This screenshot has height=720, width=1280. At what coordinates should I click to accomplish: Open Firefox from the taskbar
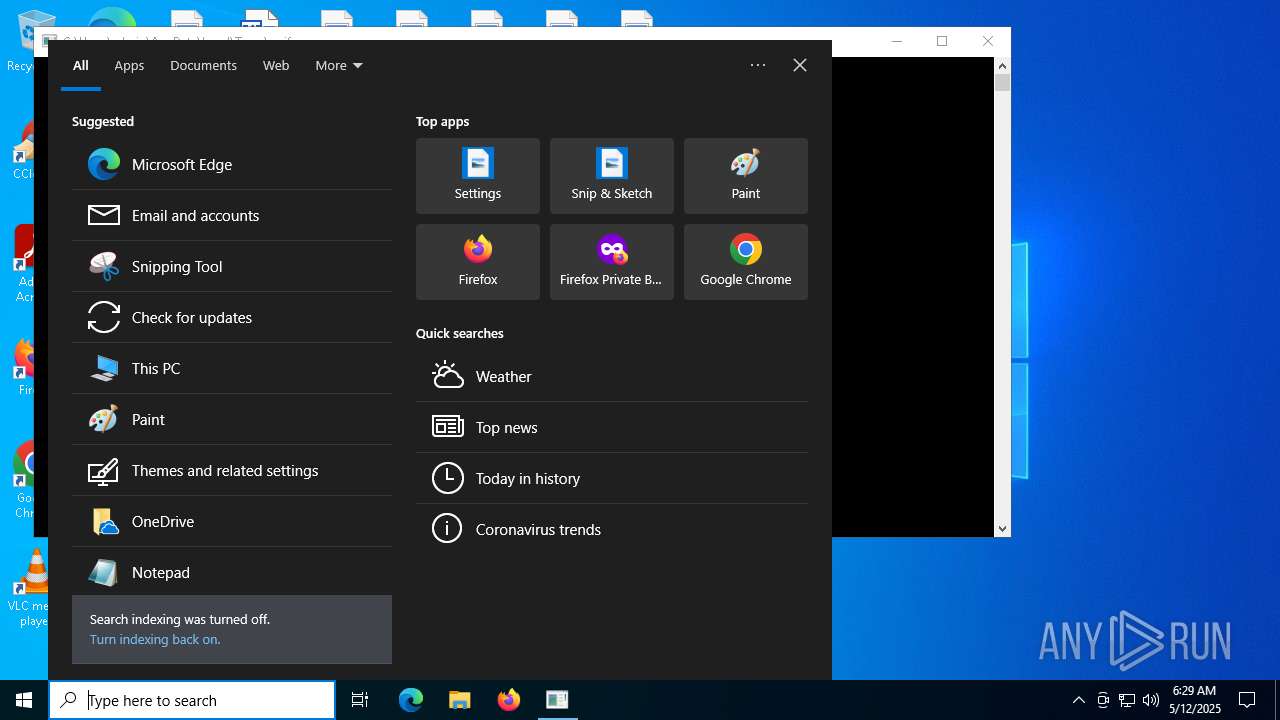click(509, 700)
